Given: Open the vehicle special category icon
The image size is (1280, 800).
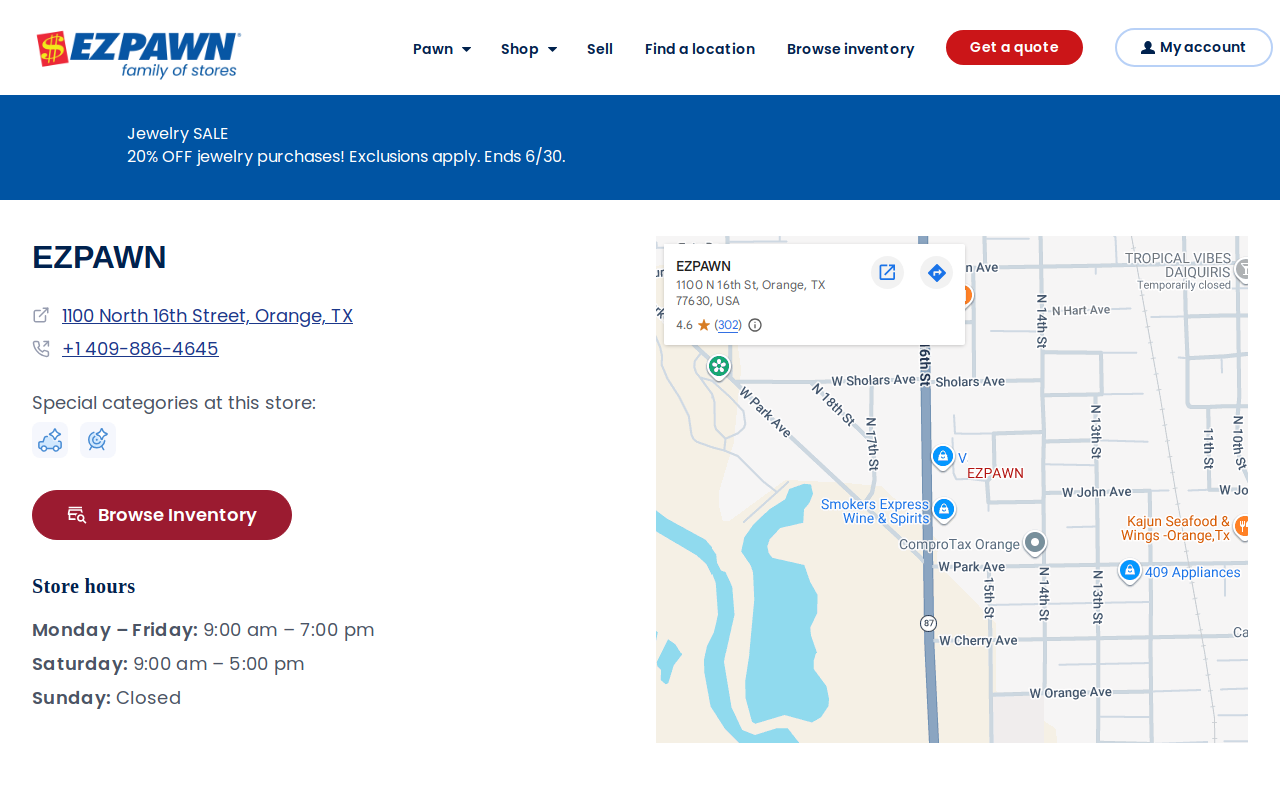Looking at the screenshot, I should click(x=50, y=440).
